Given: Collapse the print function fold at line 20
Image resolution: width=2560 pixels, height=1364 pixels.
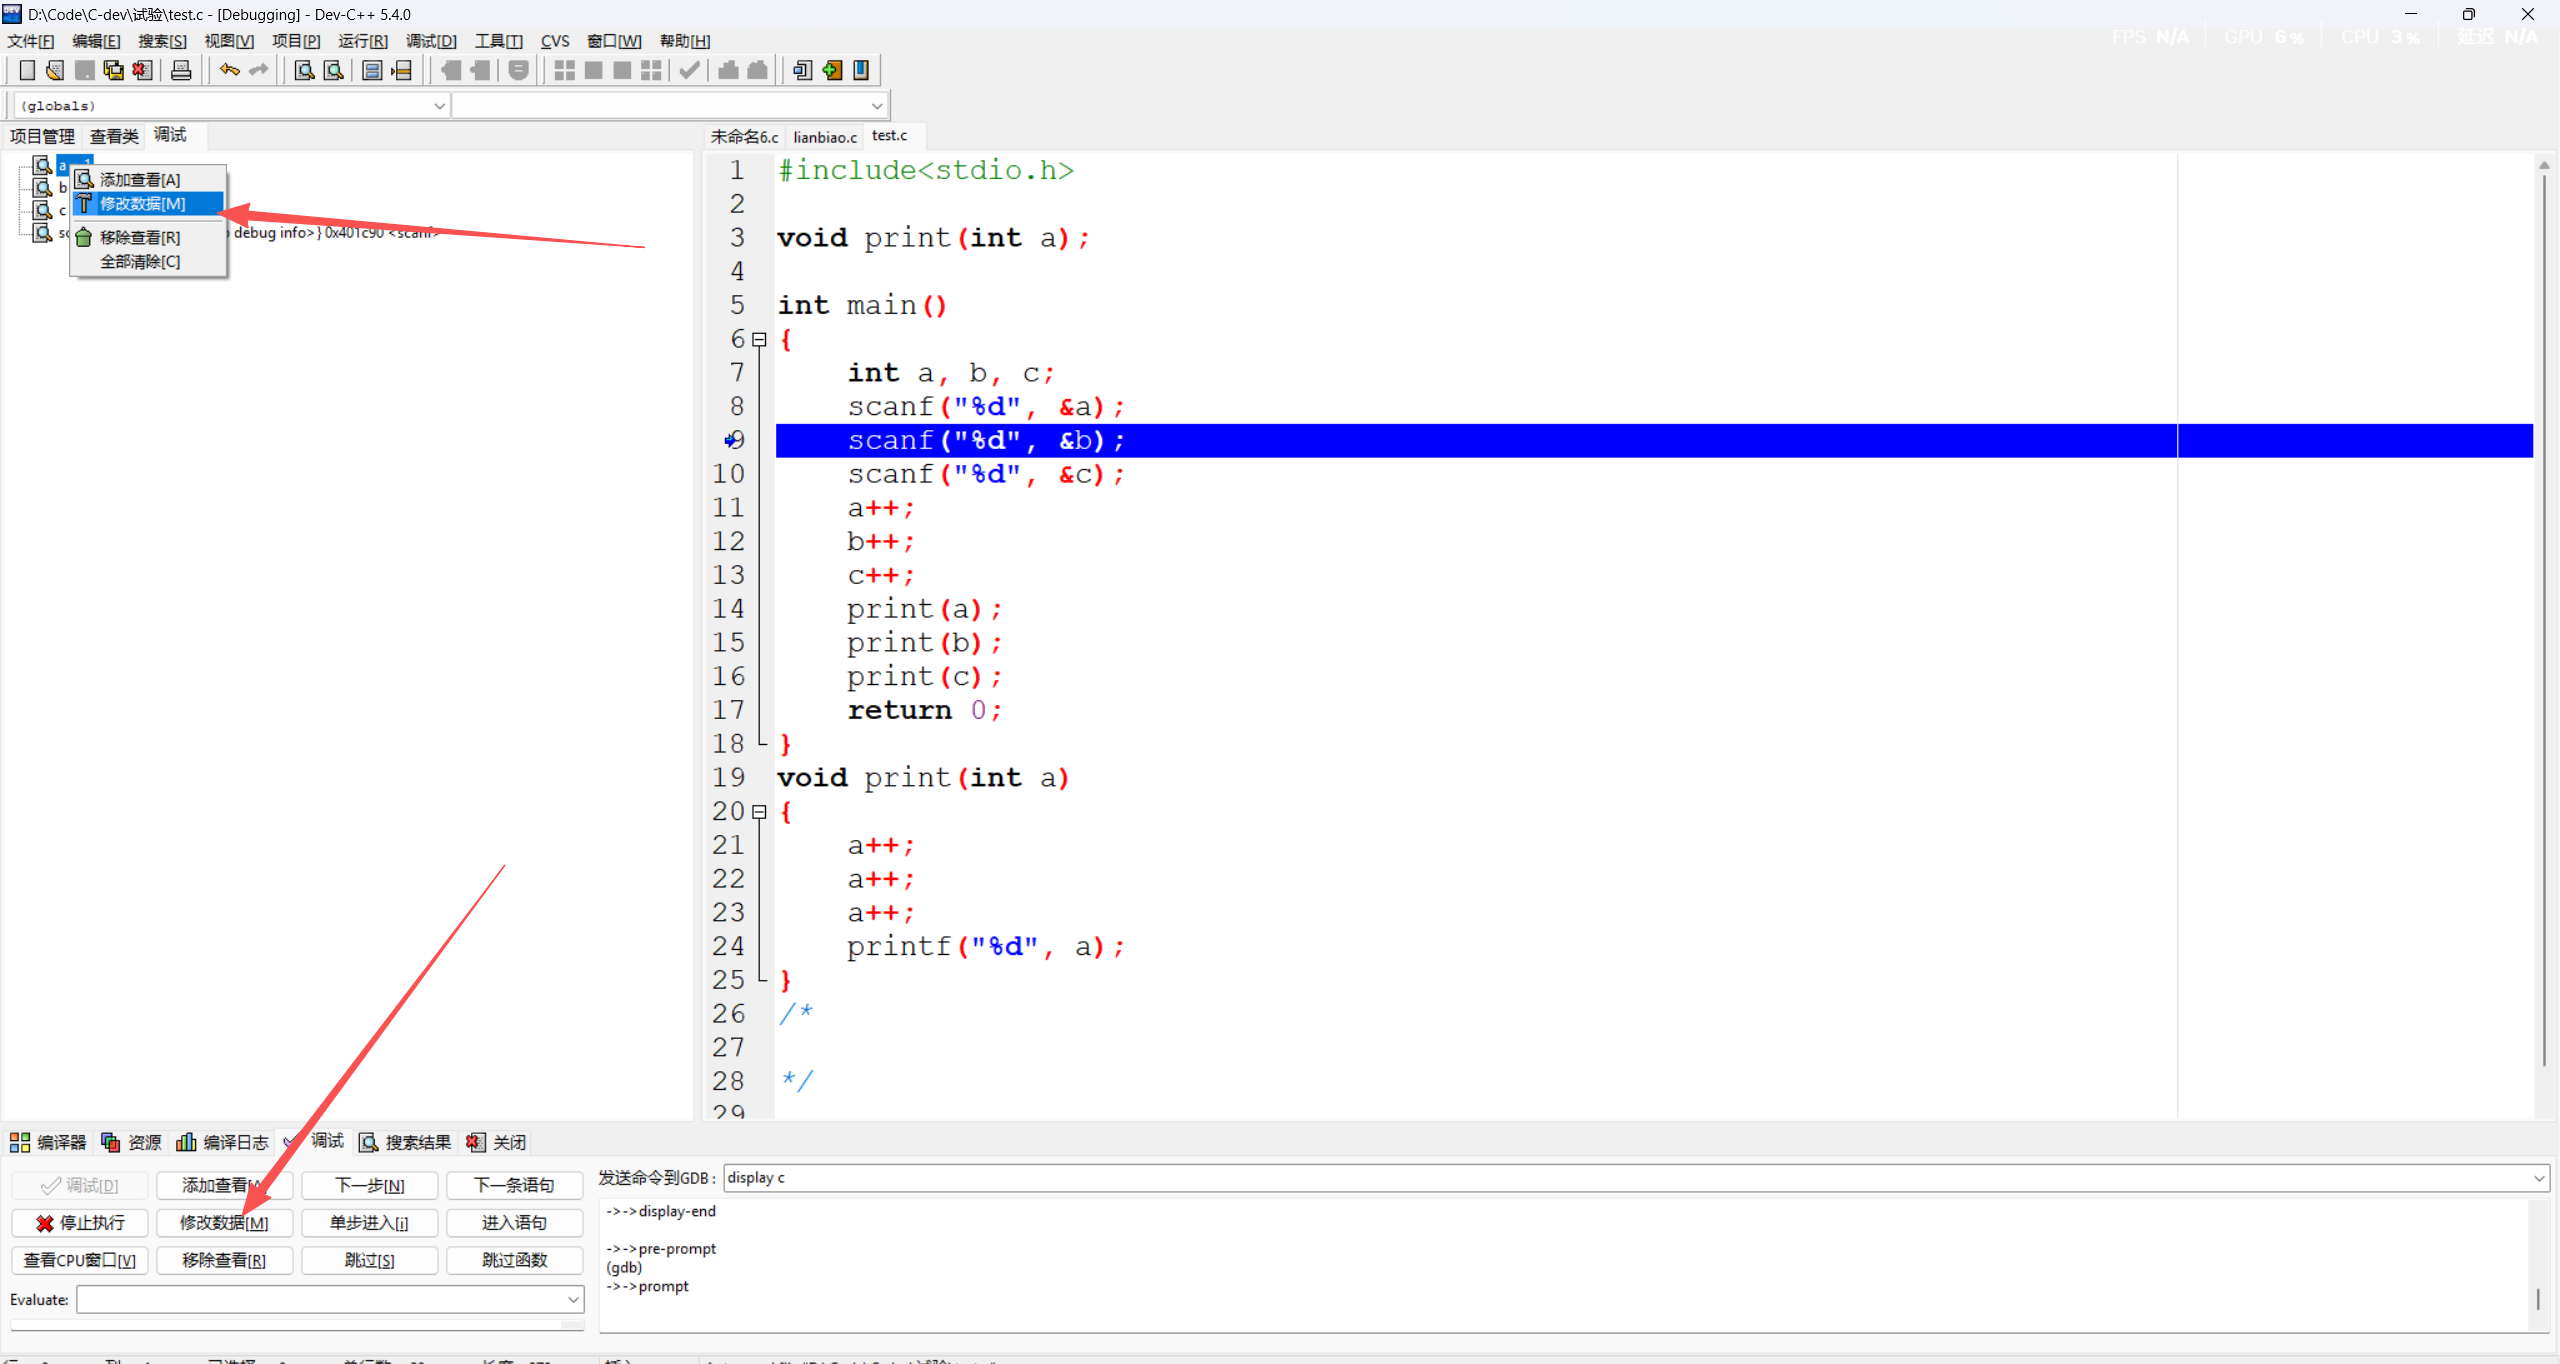Looking at the screenshot, I should coord(759,812).
